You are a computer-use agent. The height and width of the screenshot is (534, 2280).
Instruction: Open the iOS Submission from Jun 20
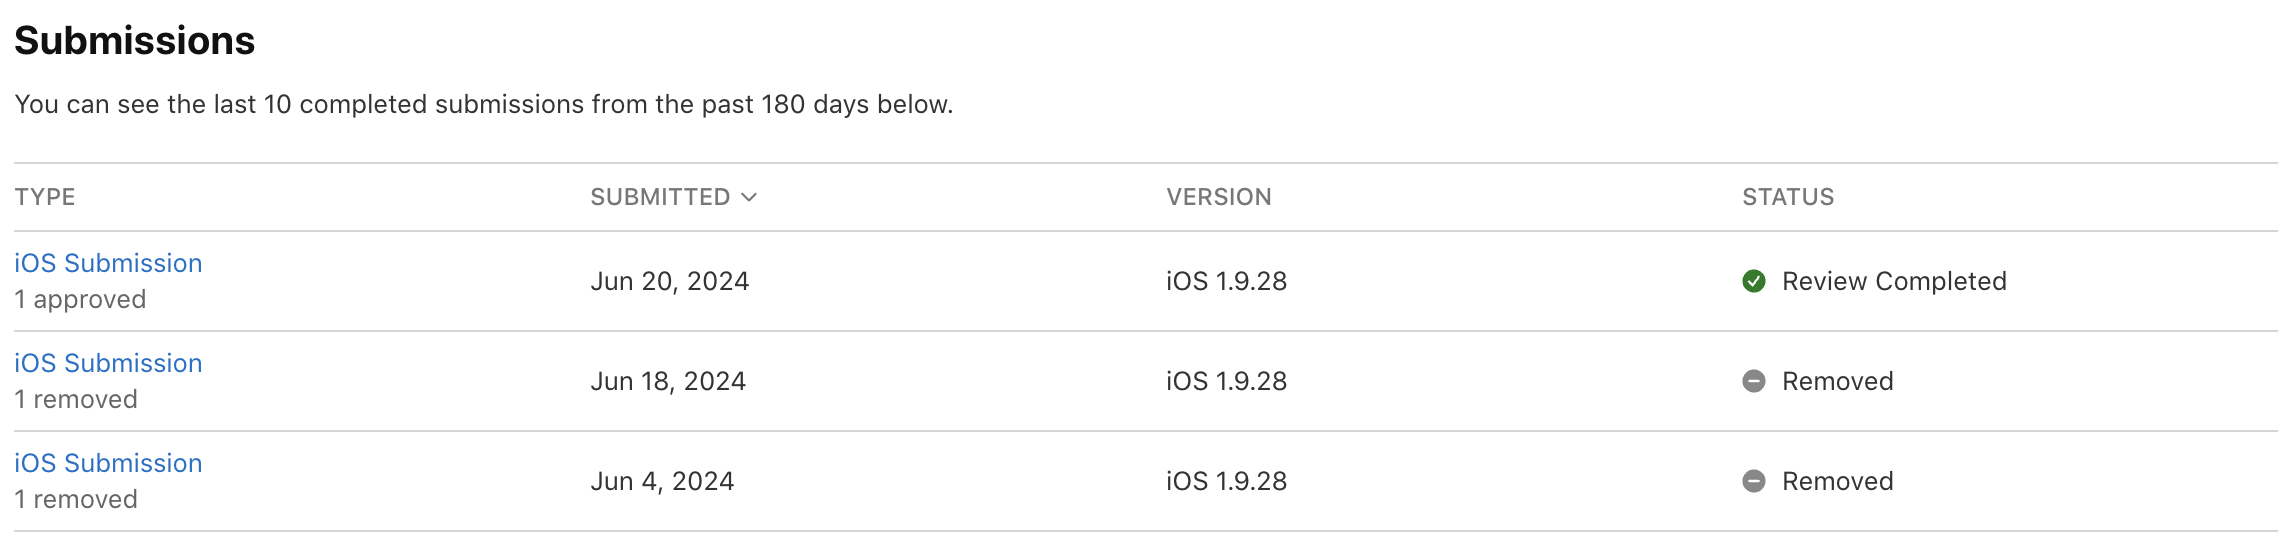click(108, 263)
